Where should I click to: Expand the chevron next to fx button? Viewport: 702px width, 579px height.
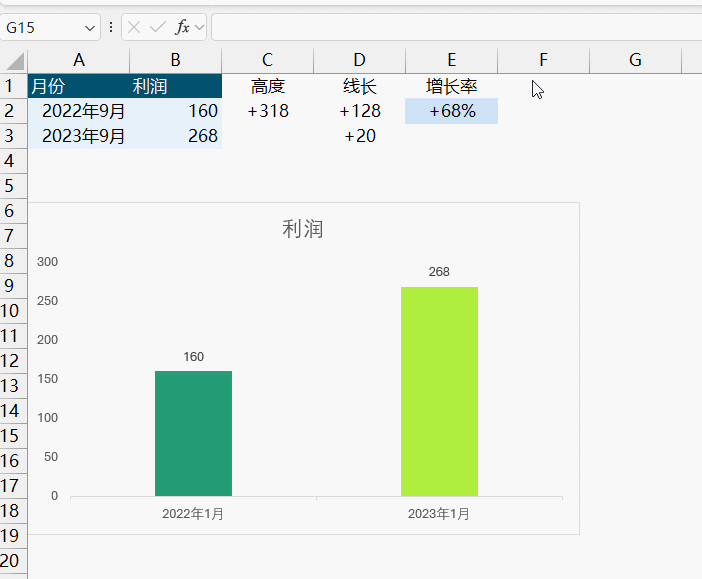click(200, 27)
